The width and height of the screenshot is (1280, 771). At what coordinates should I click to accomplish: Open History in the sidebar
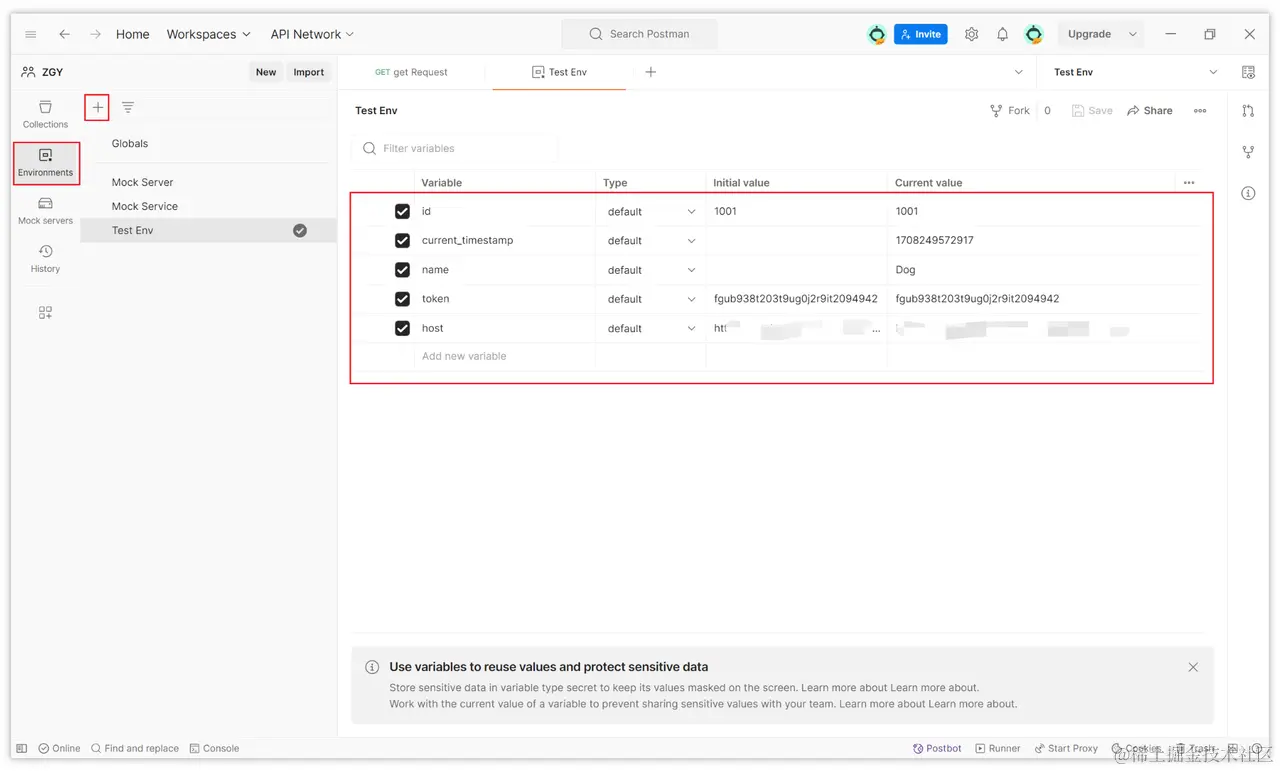click(x=45, y=258)
